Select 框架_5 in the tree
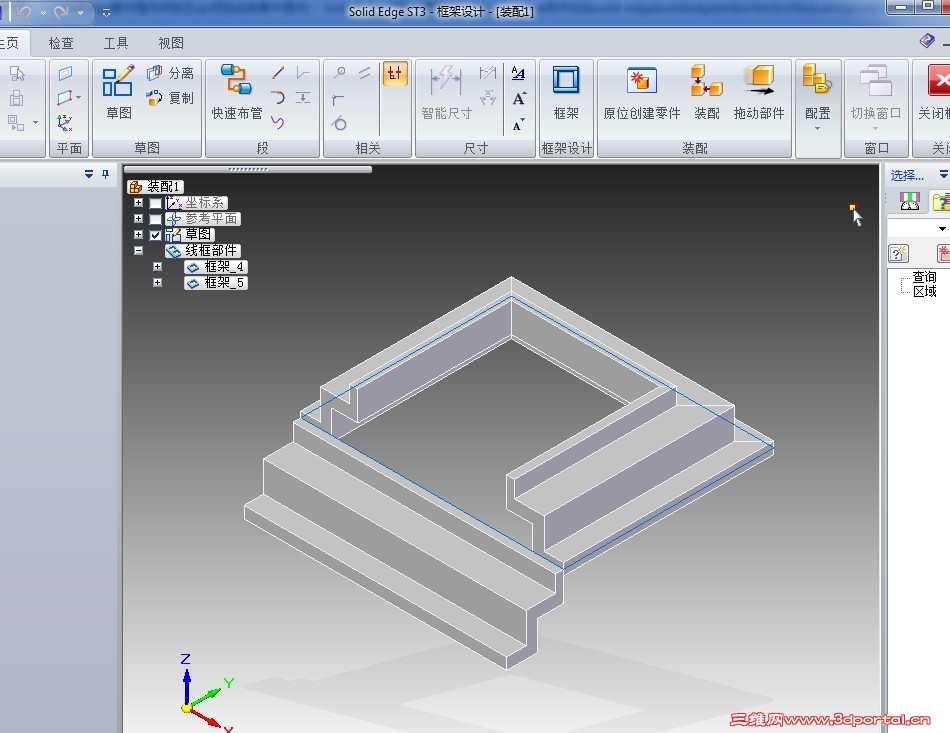 coord(216,282)
